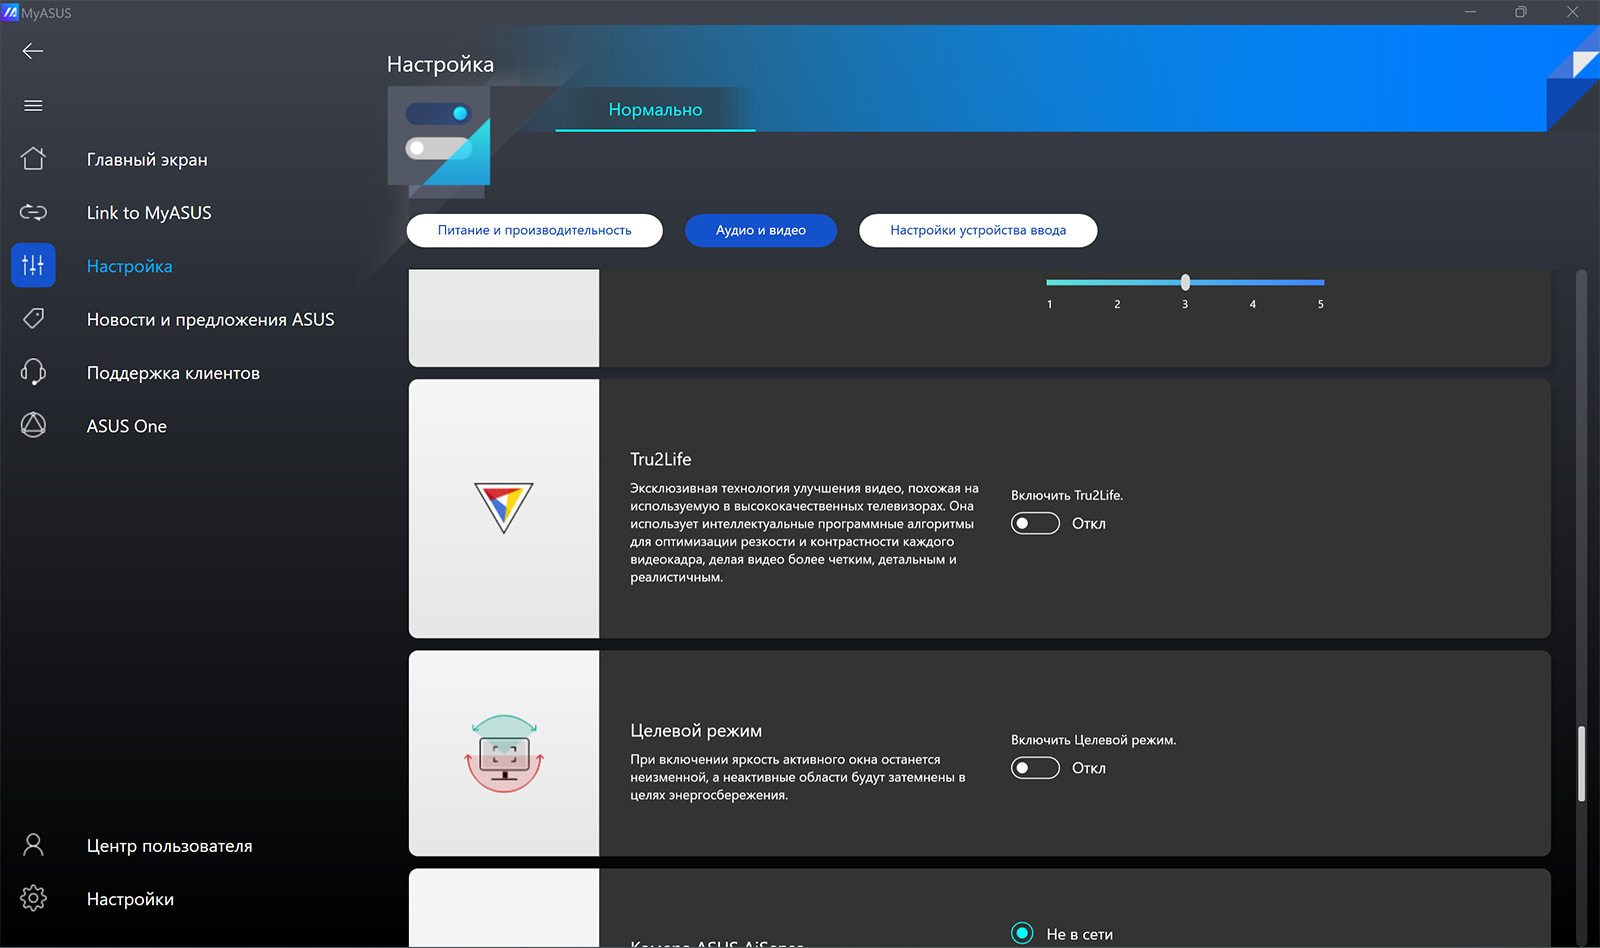
Task: Click slider level 4 label
Action: [1253, 304]
